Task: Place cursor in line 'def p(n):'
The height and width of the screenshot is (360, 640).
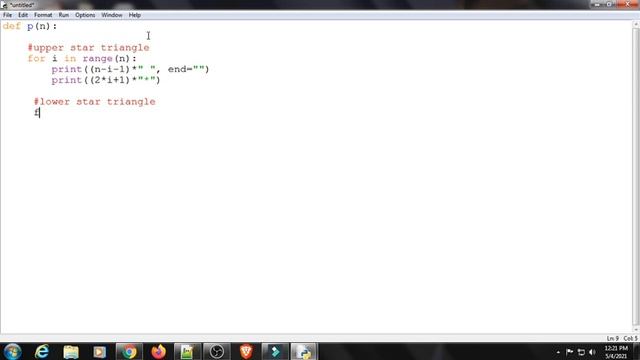Action: pyautogui.click(x=30, y=26)
